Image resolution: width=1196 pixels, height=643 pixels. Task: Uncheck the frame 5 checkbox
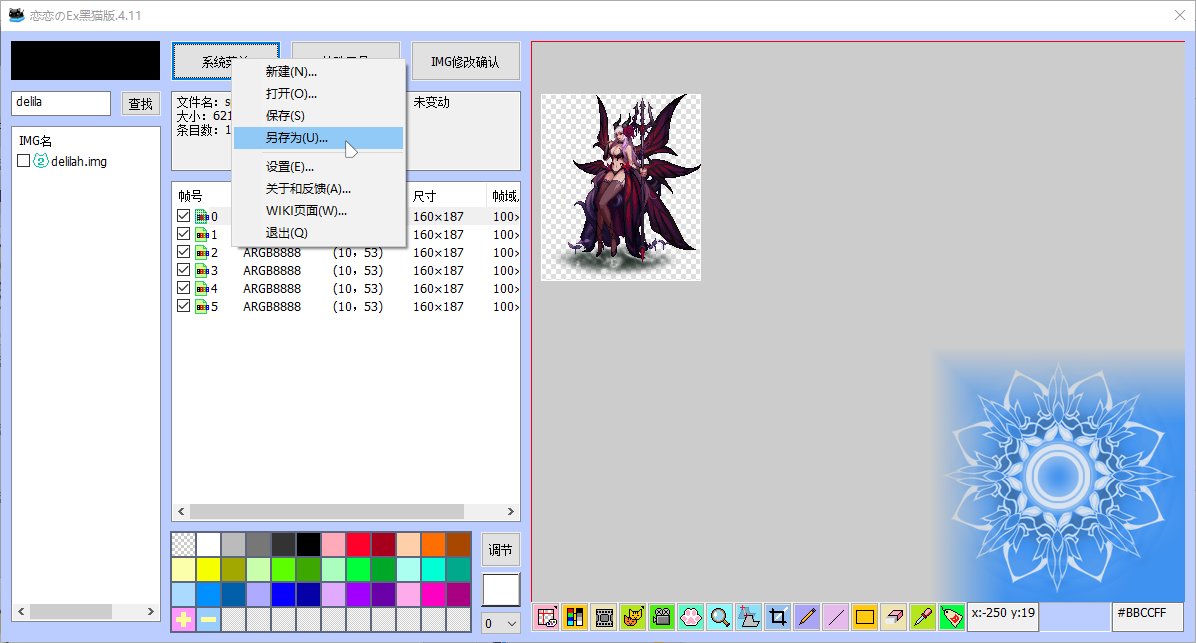[x=184, y=306]
